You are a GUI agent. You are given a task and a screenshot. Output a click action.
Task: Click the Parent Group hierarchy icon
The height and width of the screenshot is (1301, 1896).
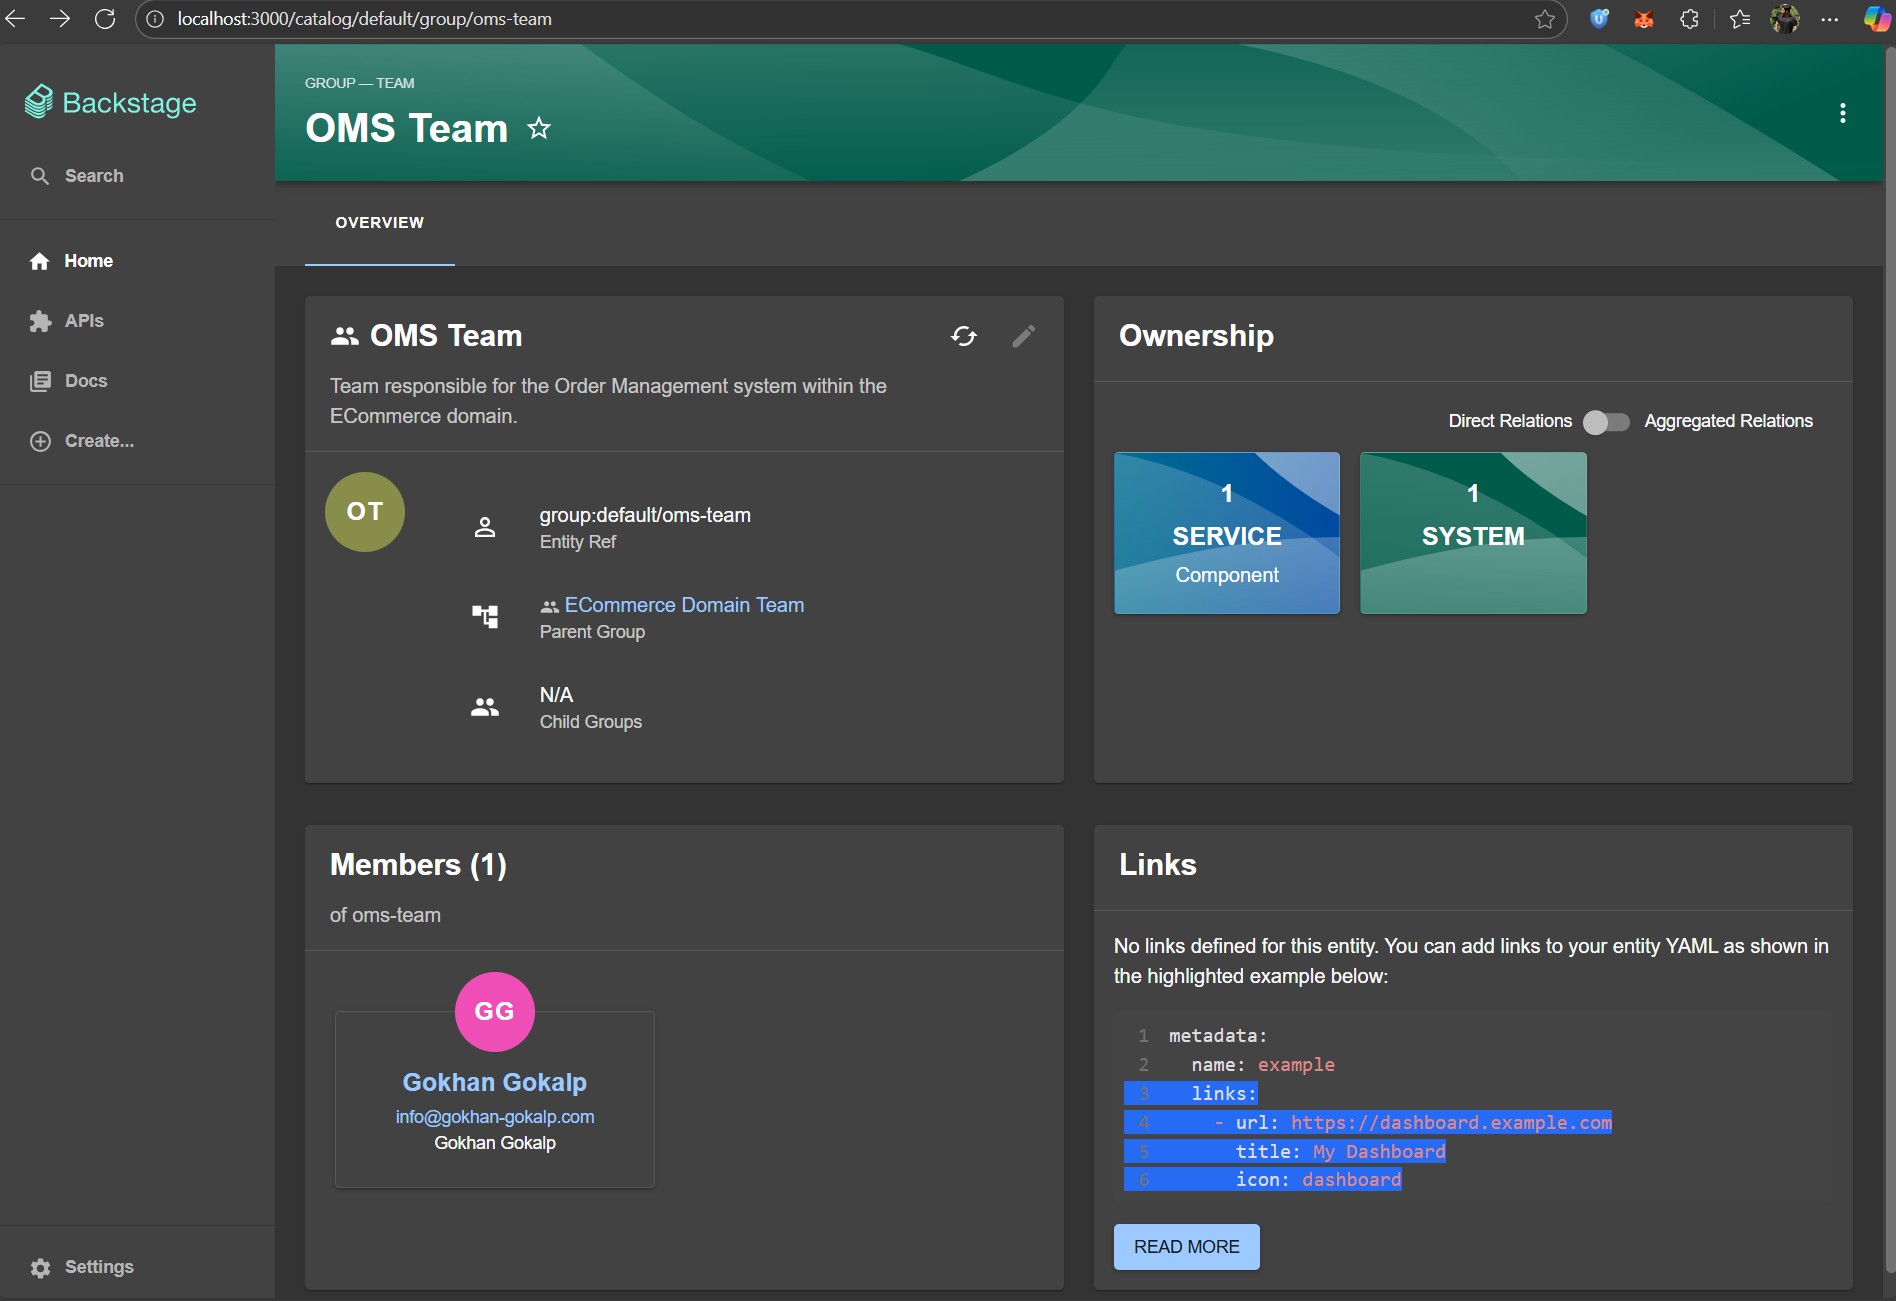tap(485, 617)
